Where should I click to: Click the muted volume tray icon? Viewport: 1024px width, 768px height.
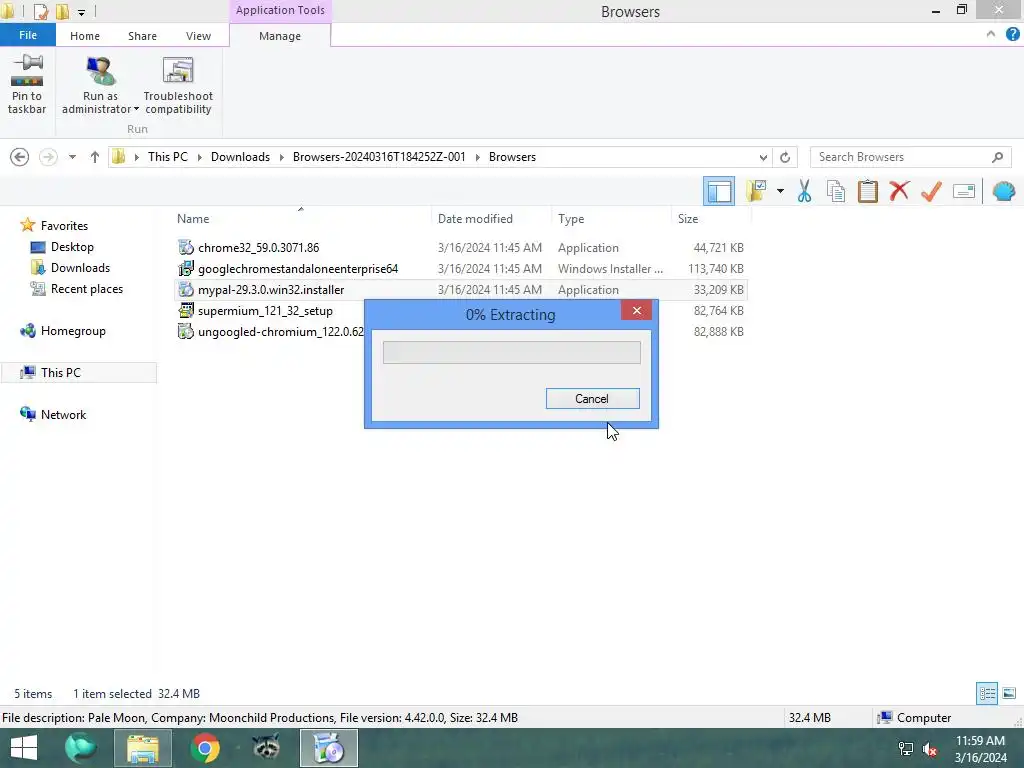[929, 749]
